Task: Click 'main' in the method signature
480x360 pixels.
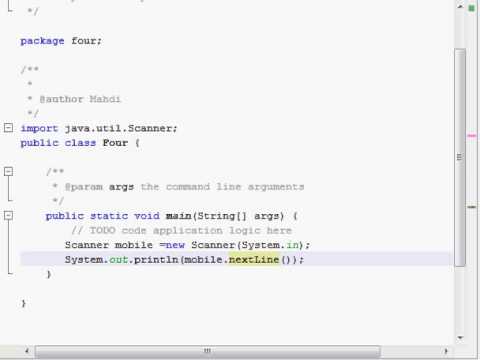Action: pyautogui.click(x=179, y=216)
